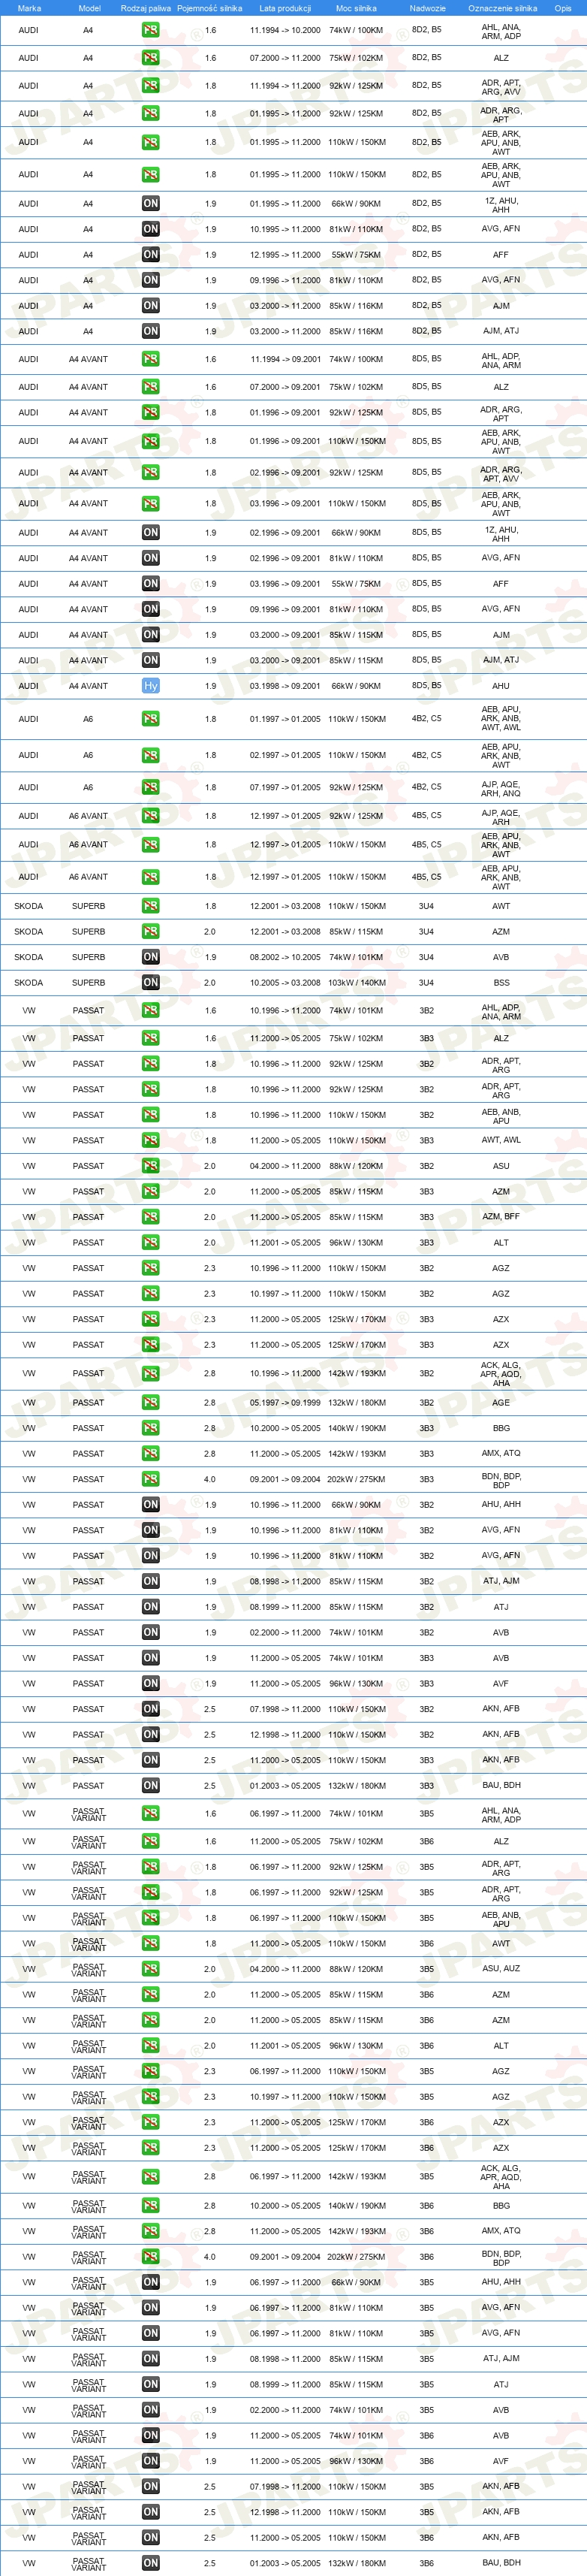This screenshot has width=587, height=2576.
Task: Select the 12.1995 -> 11.2000 production date
Action: point(285,255)
